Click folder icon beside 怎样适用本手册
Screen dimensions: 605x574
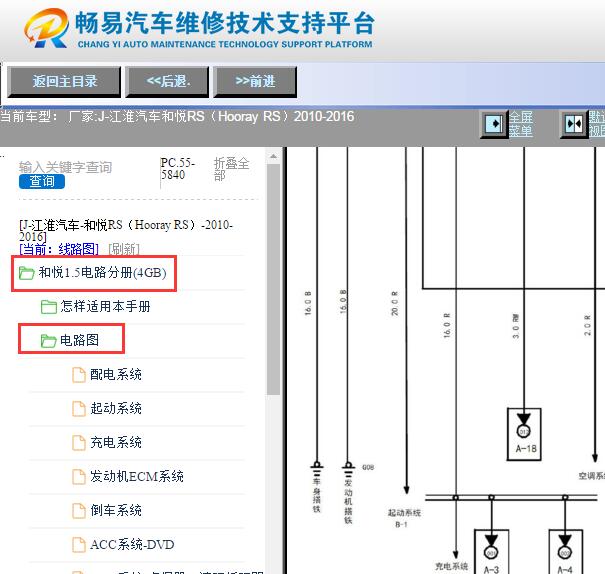pyautogui.click(x=49, y=307)
